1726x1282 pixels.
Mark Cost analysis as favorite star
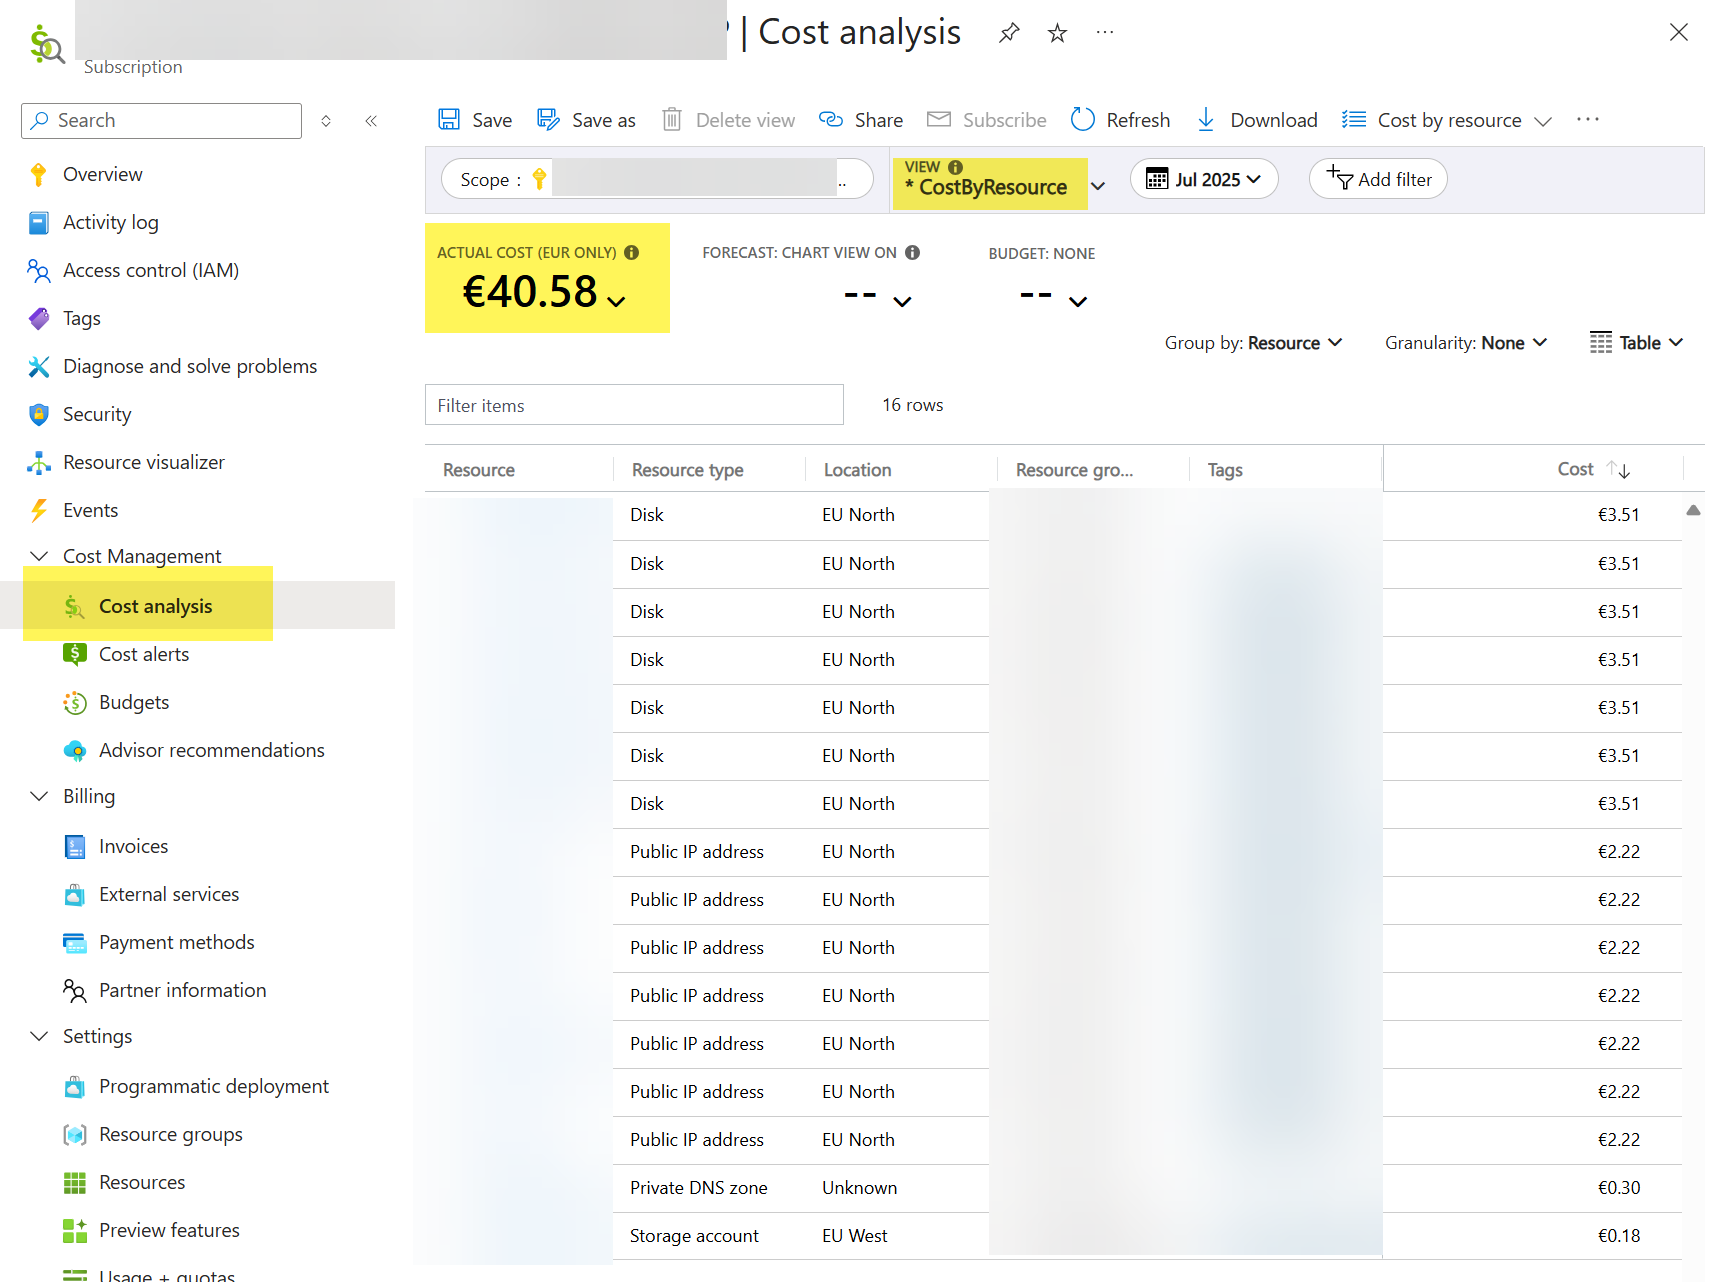coord(1057,33)
